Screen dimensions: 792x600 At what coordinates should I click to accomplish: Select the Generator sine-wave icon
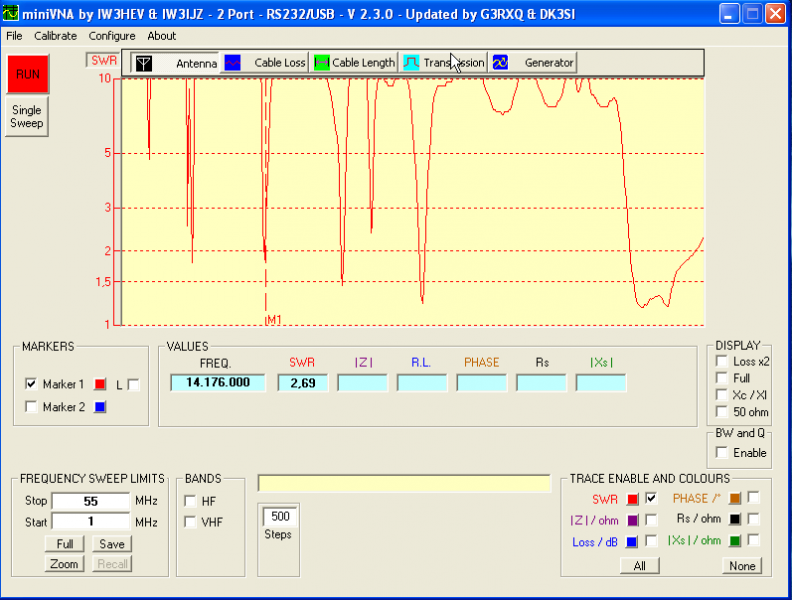tap(500, 63)
